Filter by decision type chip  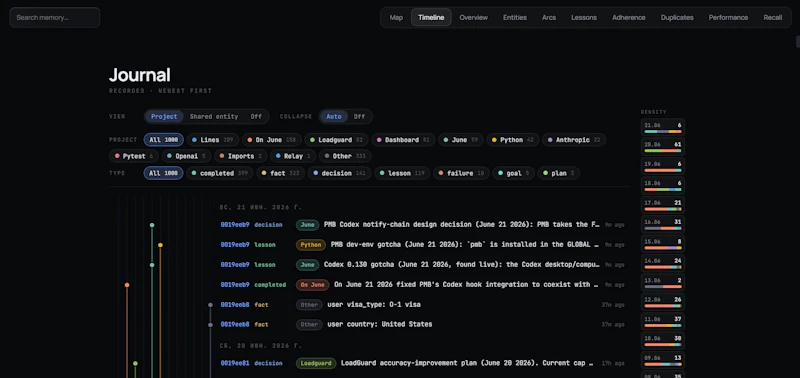[x=339, y=173]
